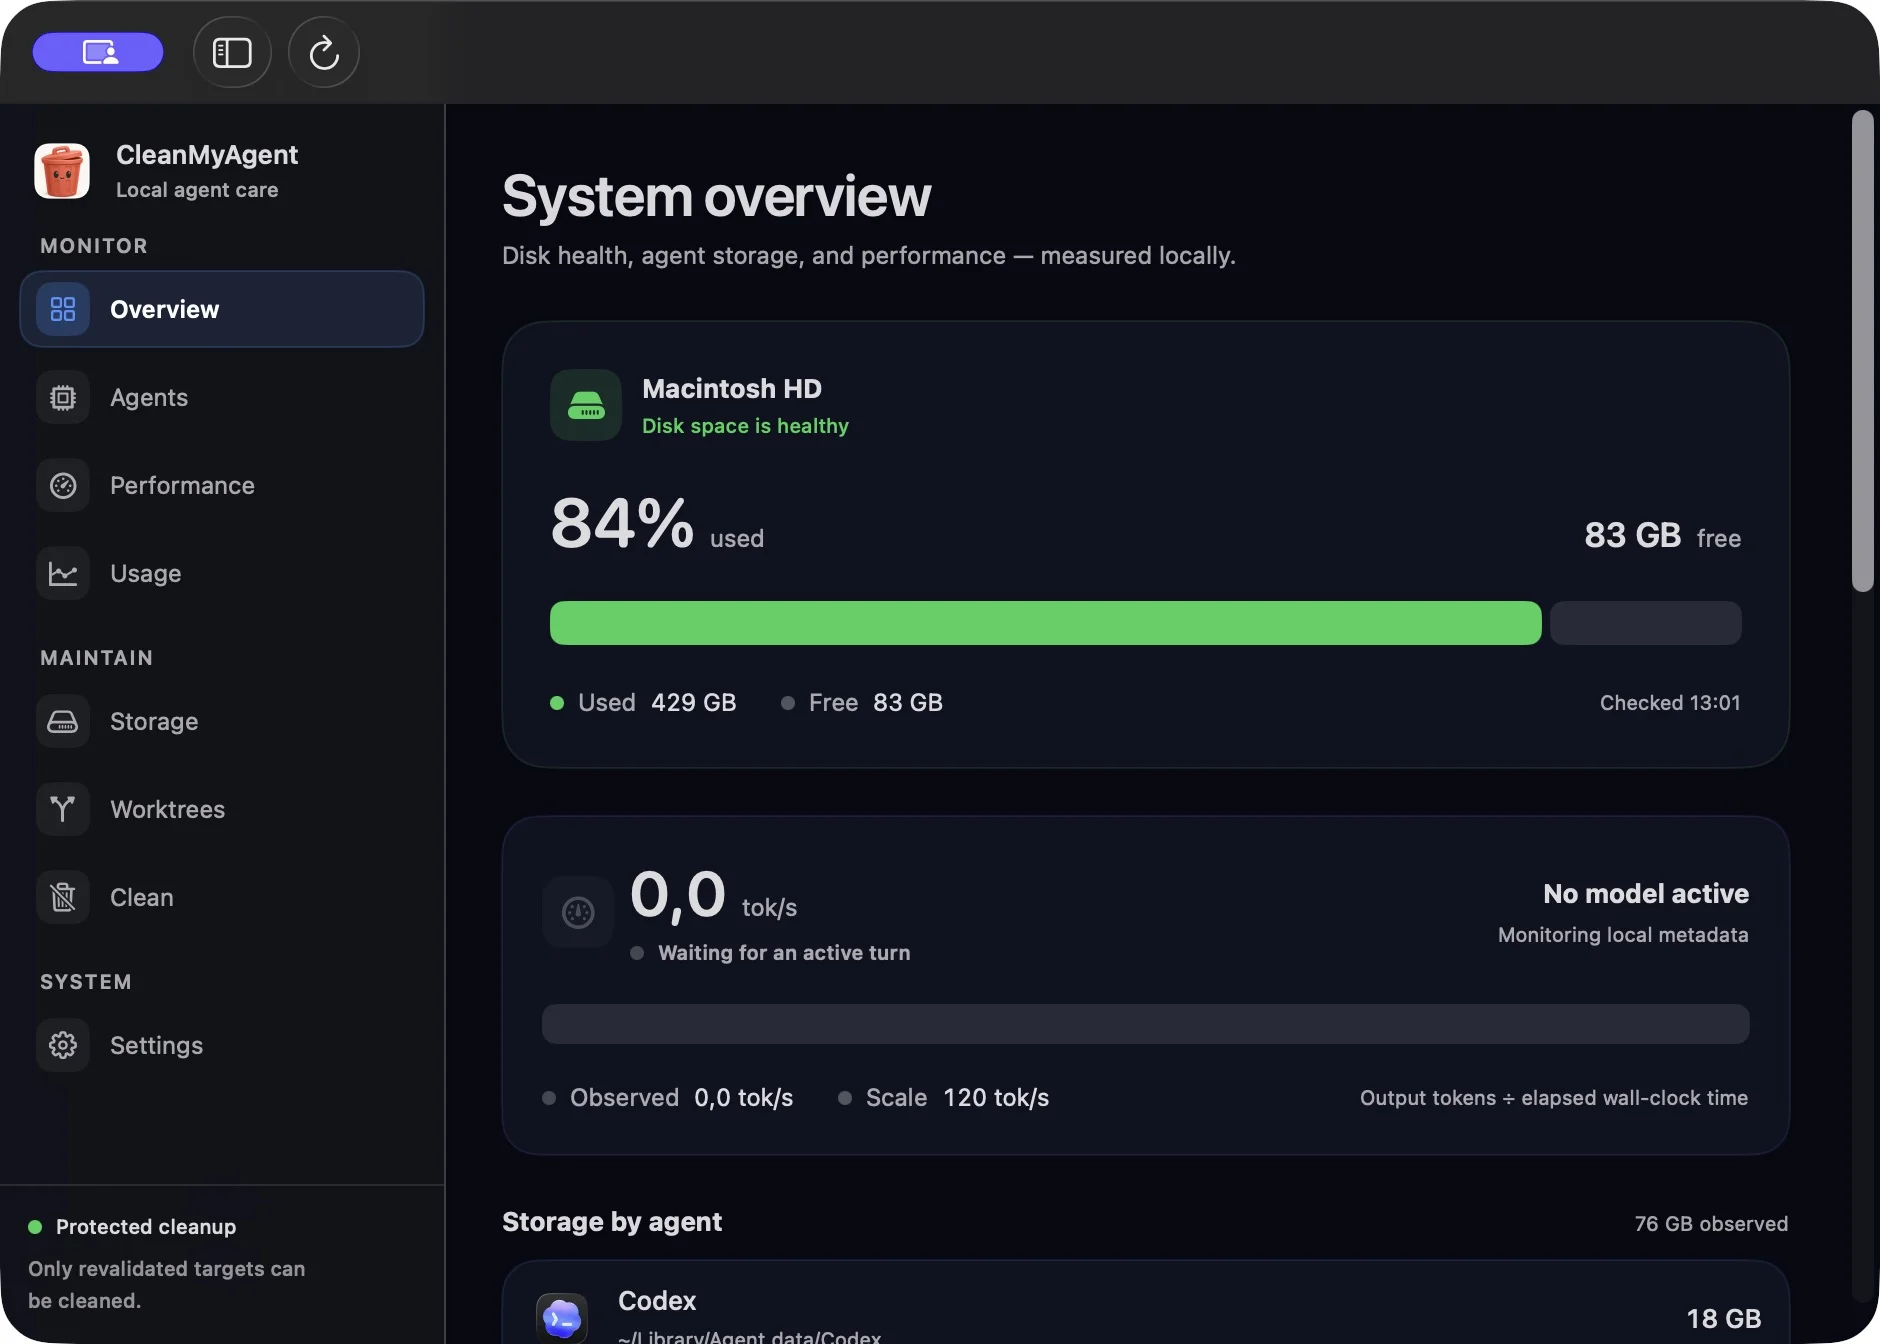The image size is (1880, 1344).
Task: Click the CleanMyAgent trash can logo
Action: [x=62, y=171]
